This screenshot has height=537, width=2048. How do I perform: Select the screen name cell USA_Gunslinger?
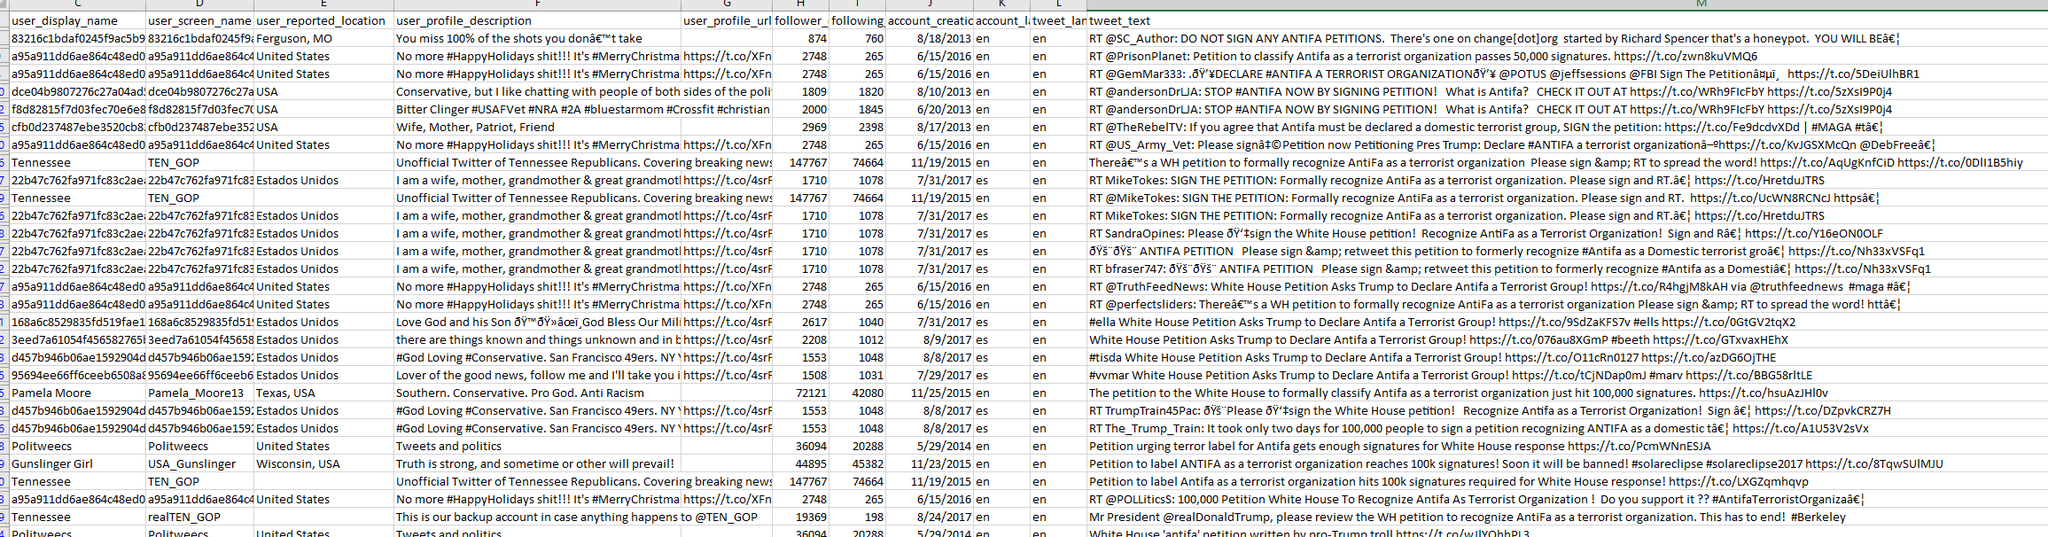199,464
